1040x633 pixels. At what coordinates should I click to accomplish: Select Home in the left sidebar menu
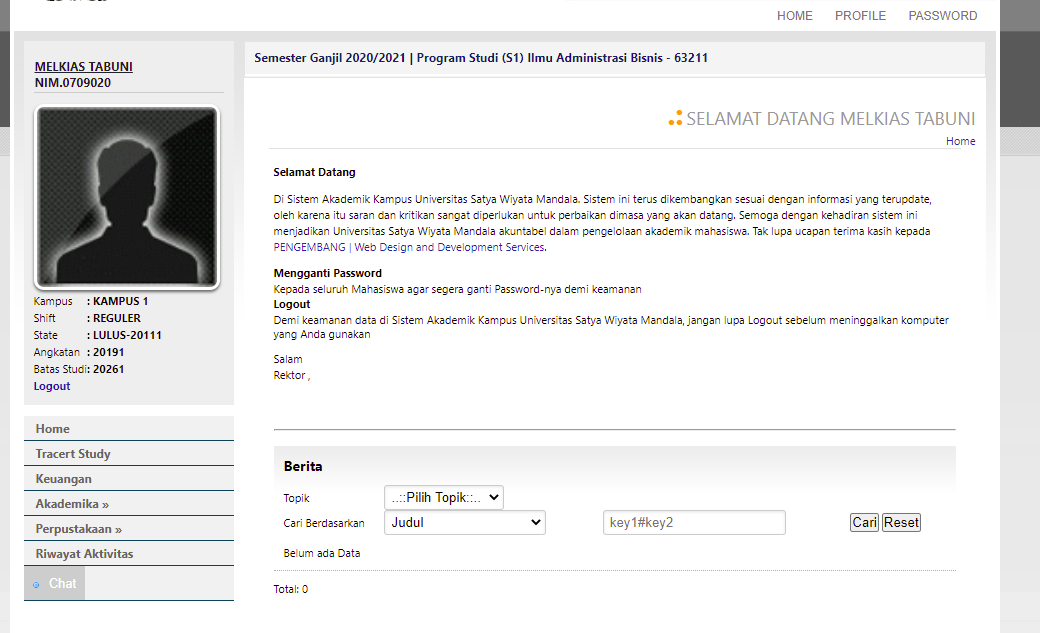52,429
